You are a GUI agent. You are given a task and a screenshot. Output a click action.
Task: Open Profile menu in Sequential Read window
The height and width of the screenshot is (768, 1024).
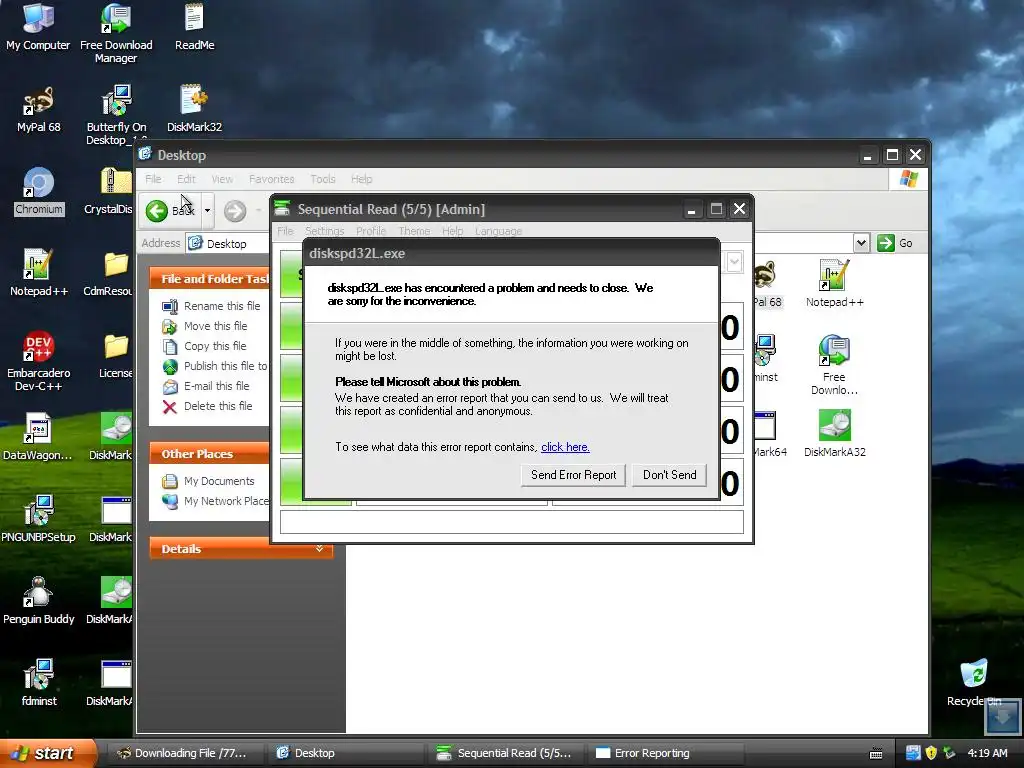tap(371, 231)
